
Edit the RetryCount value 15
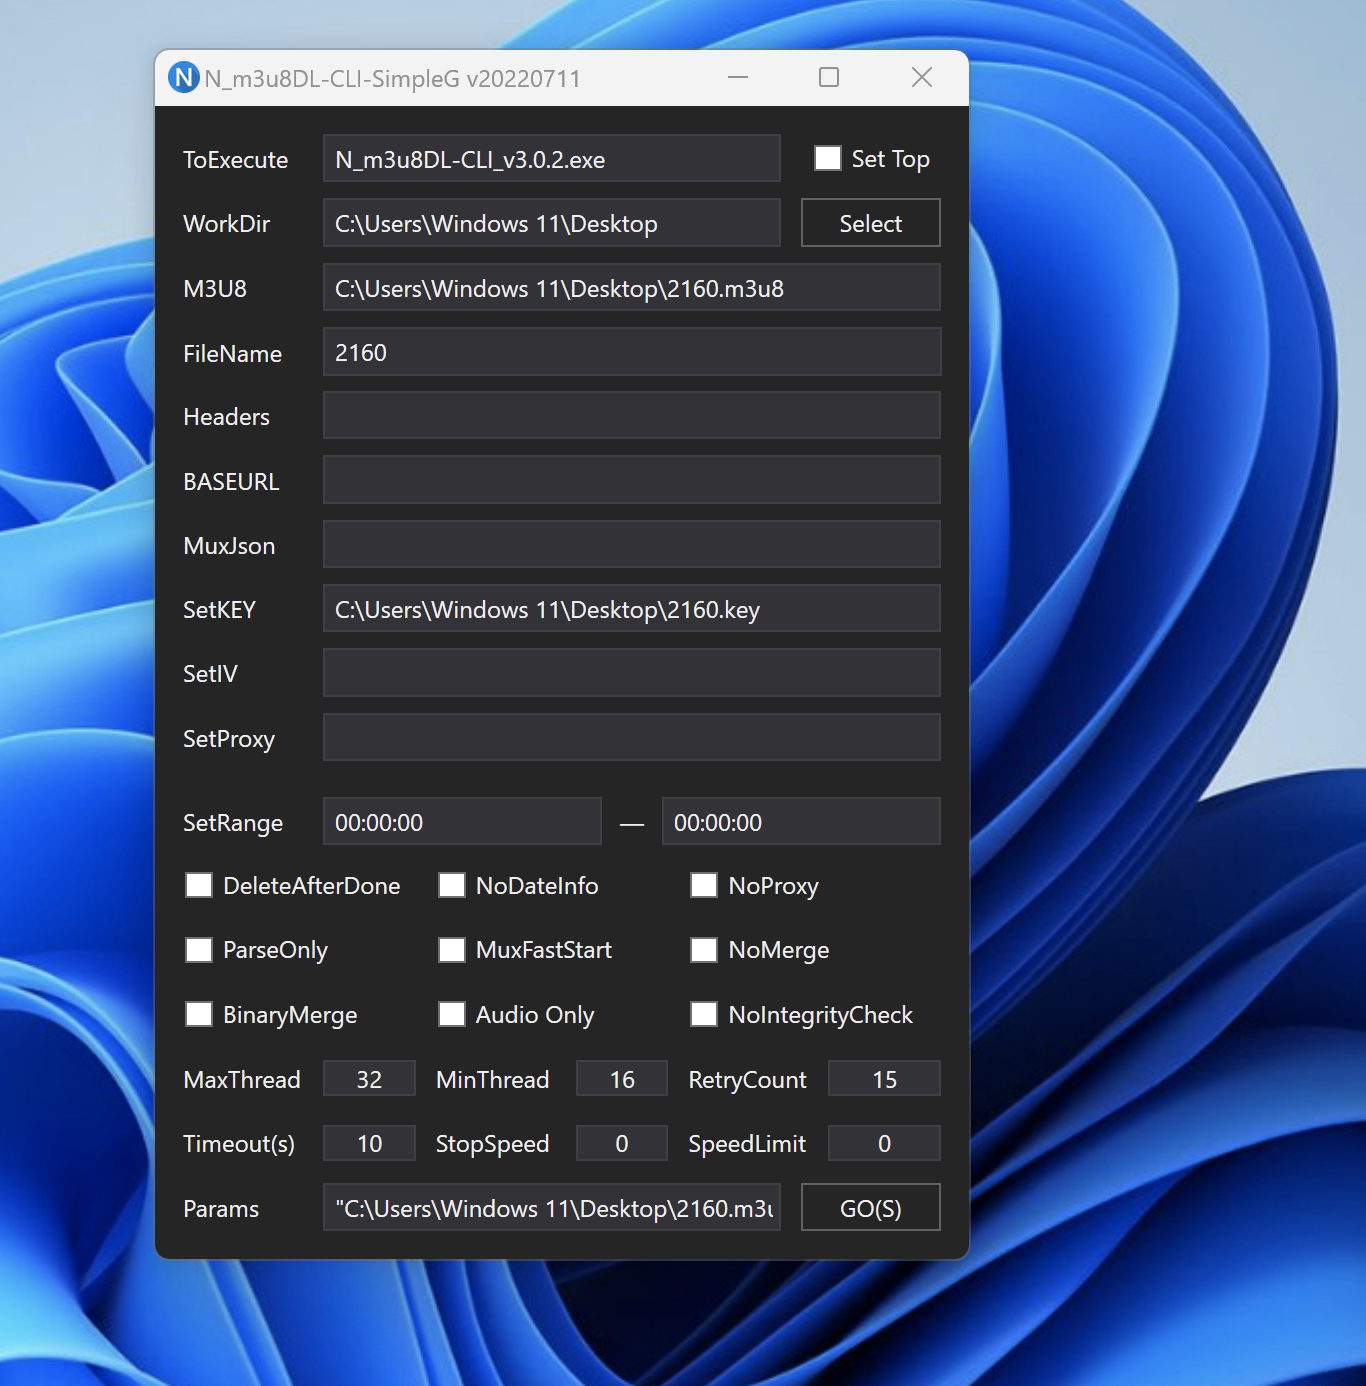[885, 1078]
